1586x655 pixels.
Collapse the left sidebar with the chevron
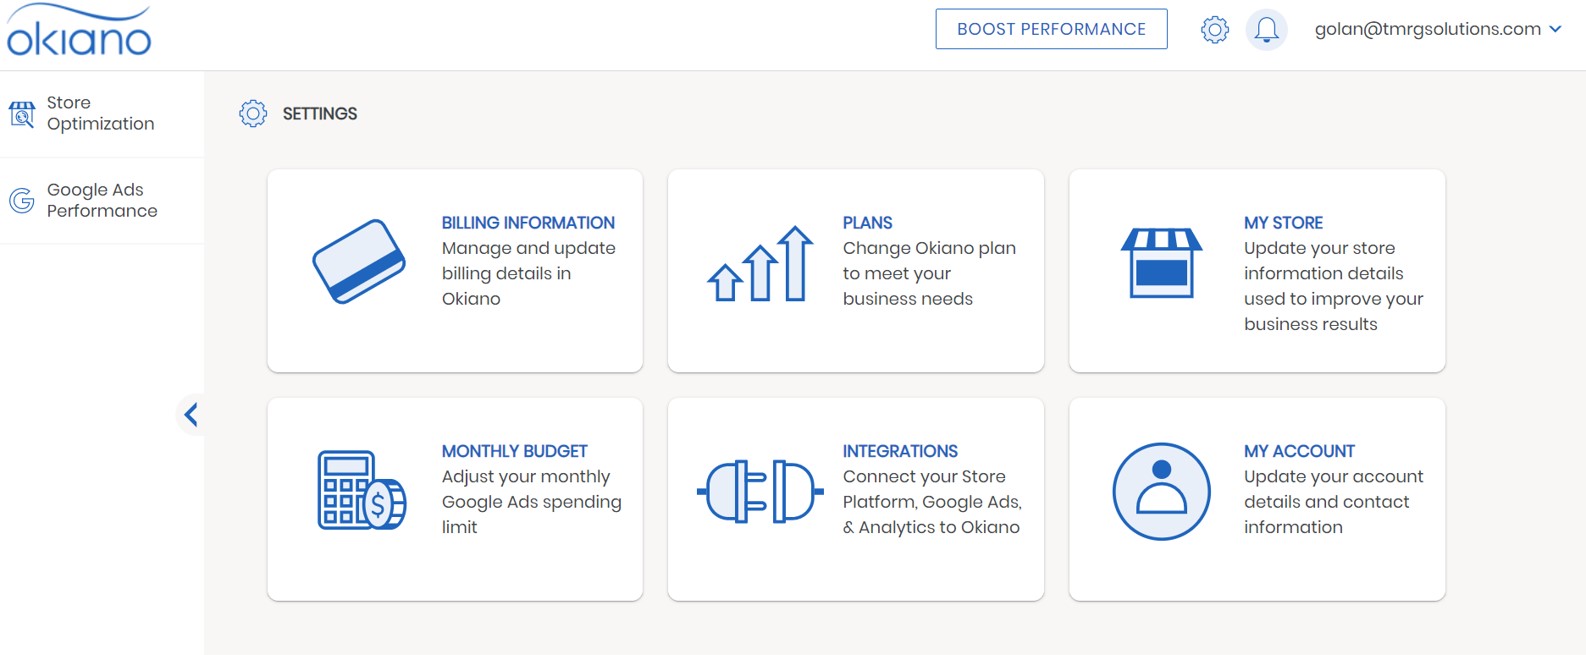click(190, 414)
